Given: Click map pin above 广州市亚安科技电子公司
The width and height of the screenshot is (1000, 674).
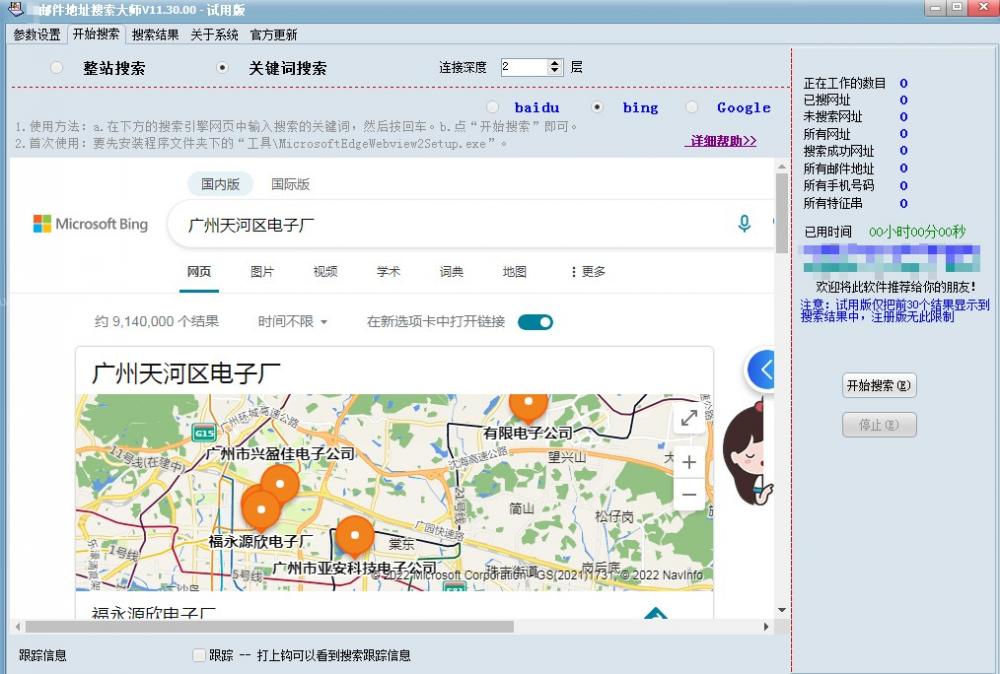Looking at the screenshot, I should click(x=355, y=534).
